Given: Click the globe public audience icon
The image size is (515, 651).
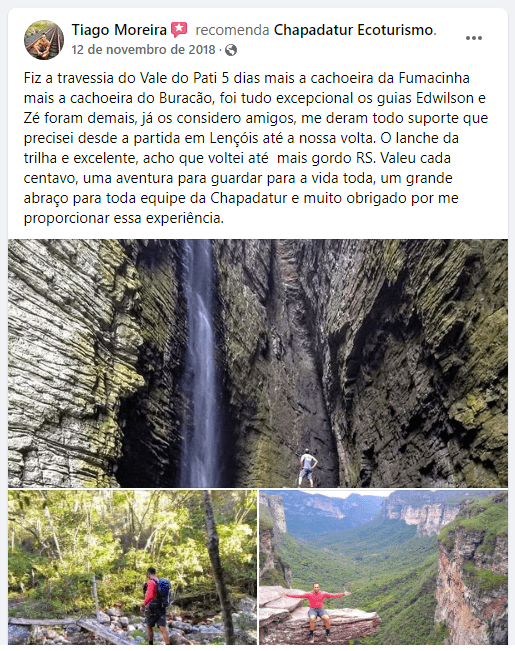Looking at the screenshot, I should tap(231, 50).
